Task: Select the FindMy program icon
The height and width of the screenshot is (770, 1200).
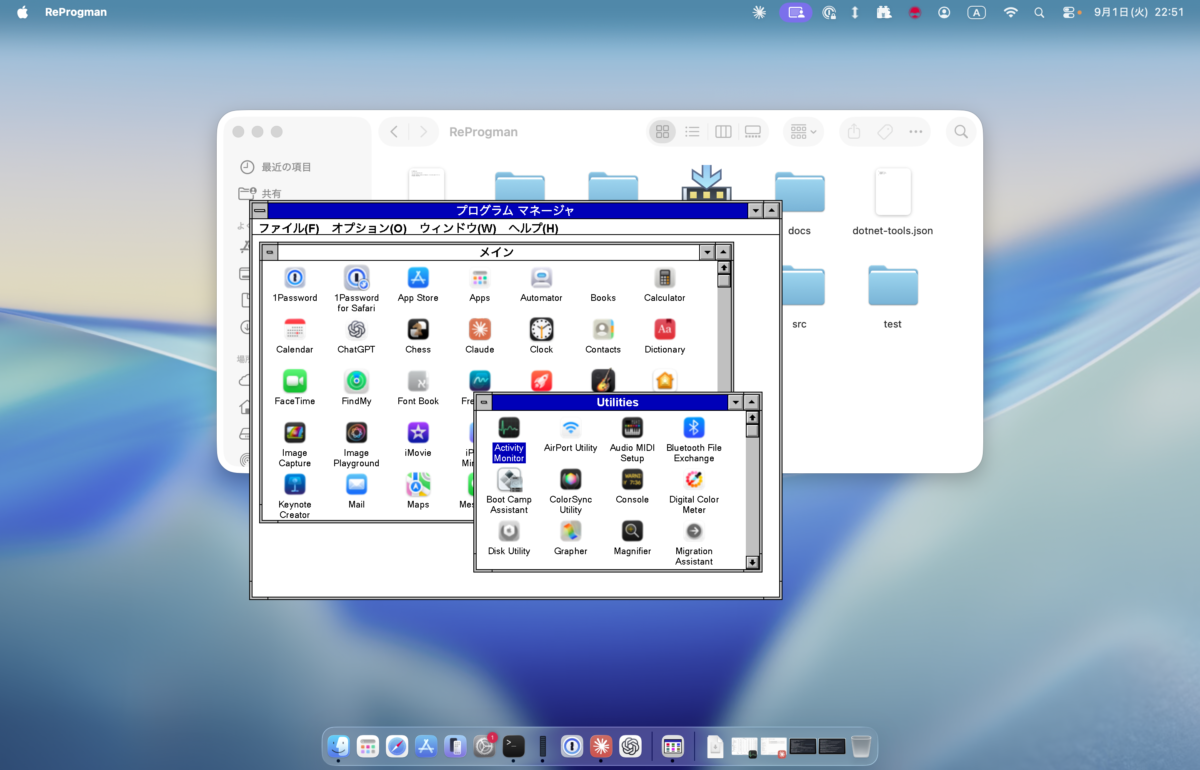Action: 356,381
